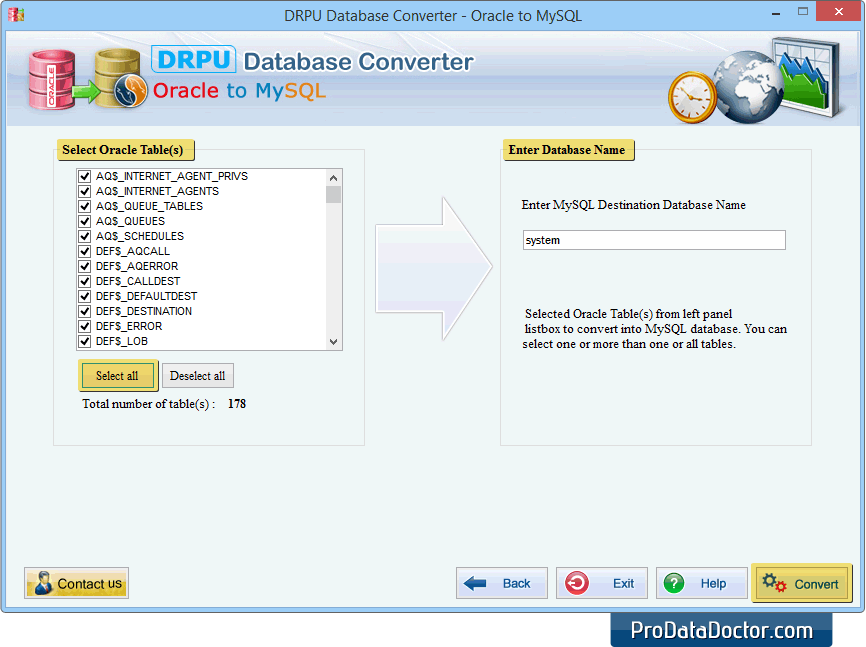Click the gears icon on Convert button
Screen dimensions: 866x647
774,583
